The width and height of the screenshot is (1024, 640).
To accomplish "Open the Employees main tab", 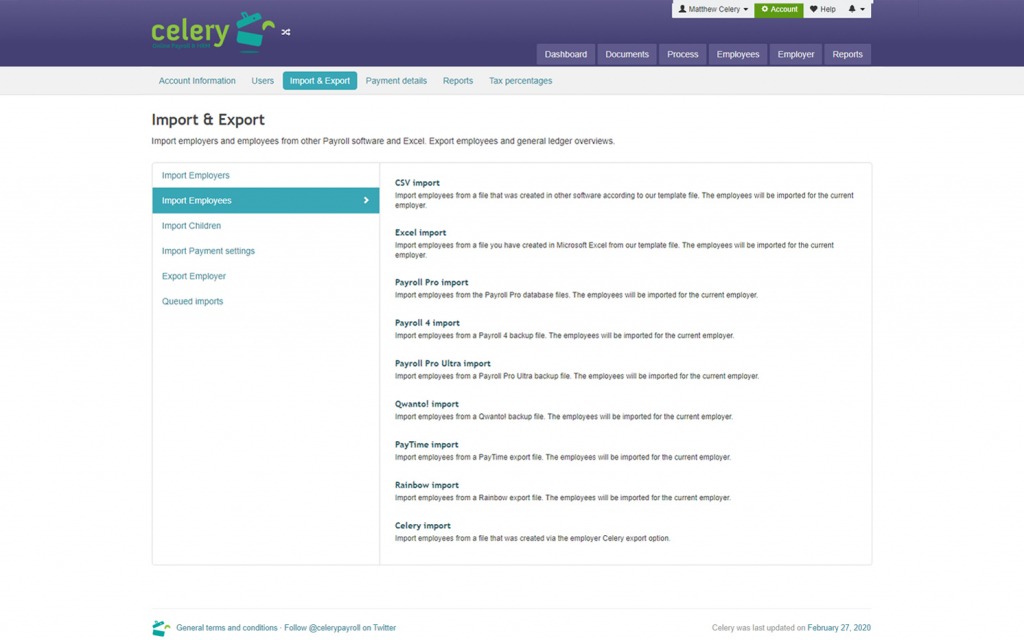I will (738, 54).
